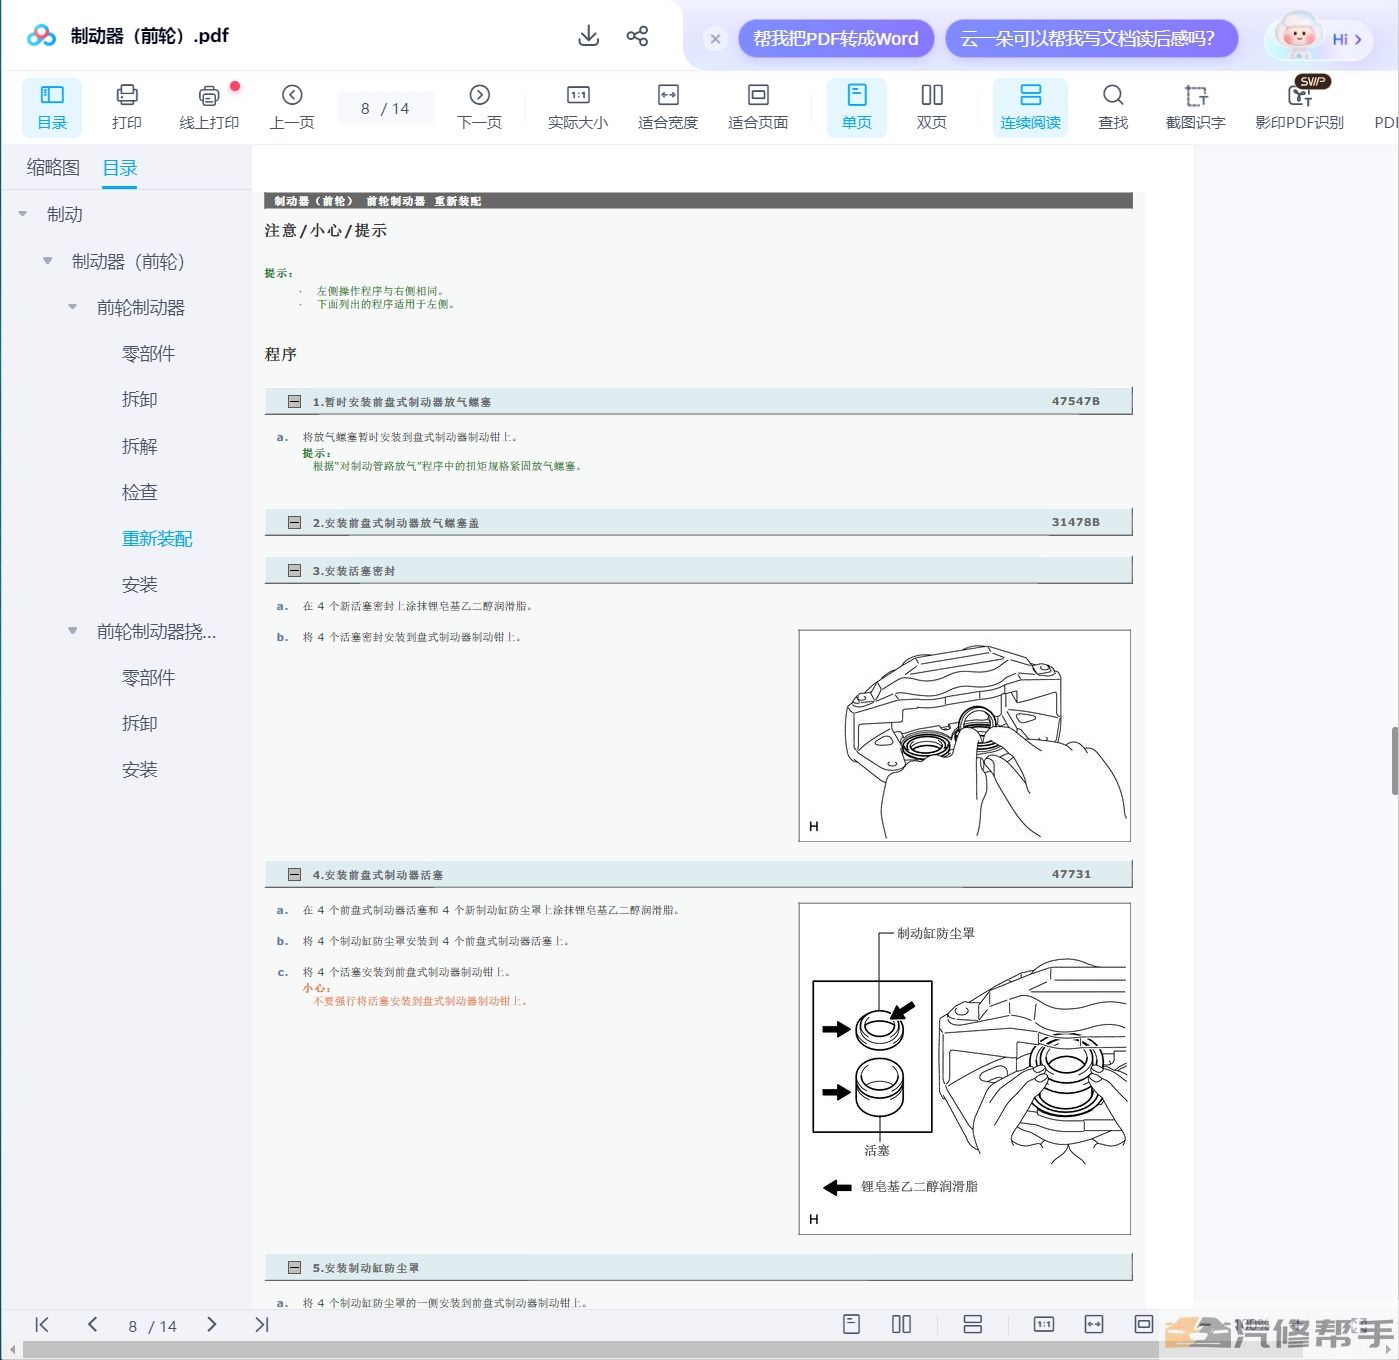Click 帮我把PDF转成Word suggestion
This screenshot has height=1360, width=1399.
point(836,39)
